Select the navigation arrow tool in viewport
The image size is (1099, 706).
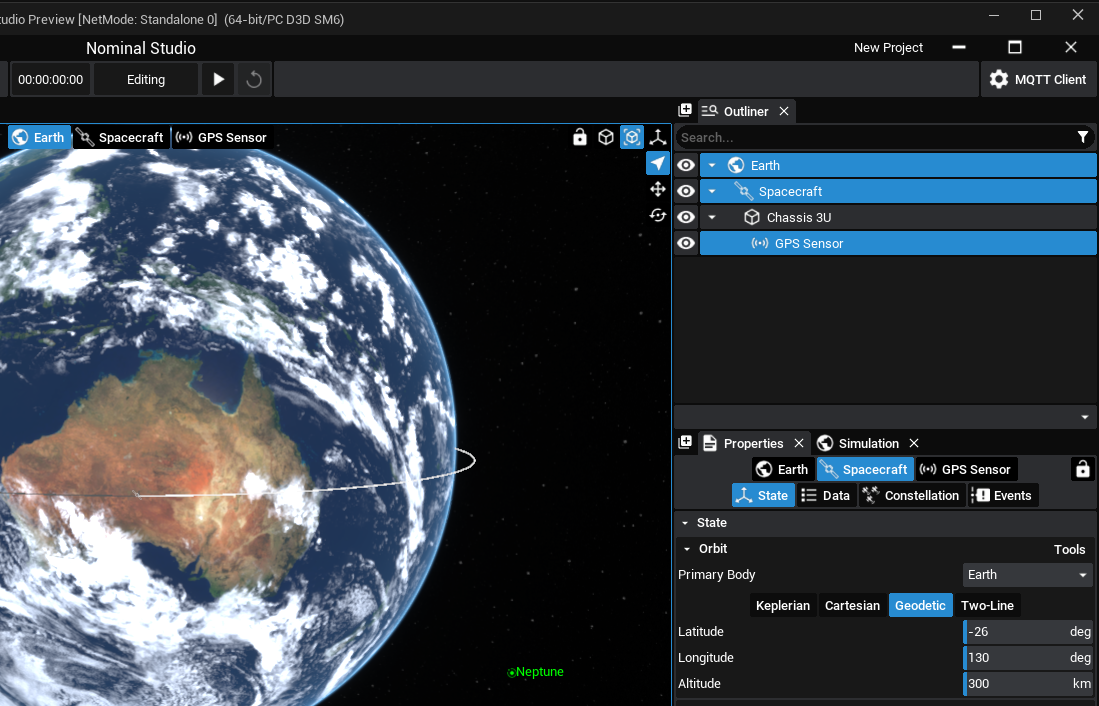click(657, 163)
